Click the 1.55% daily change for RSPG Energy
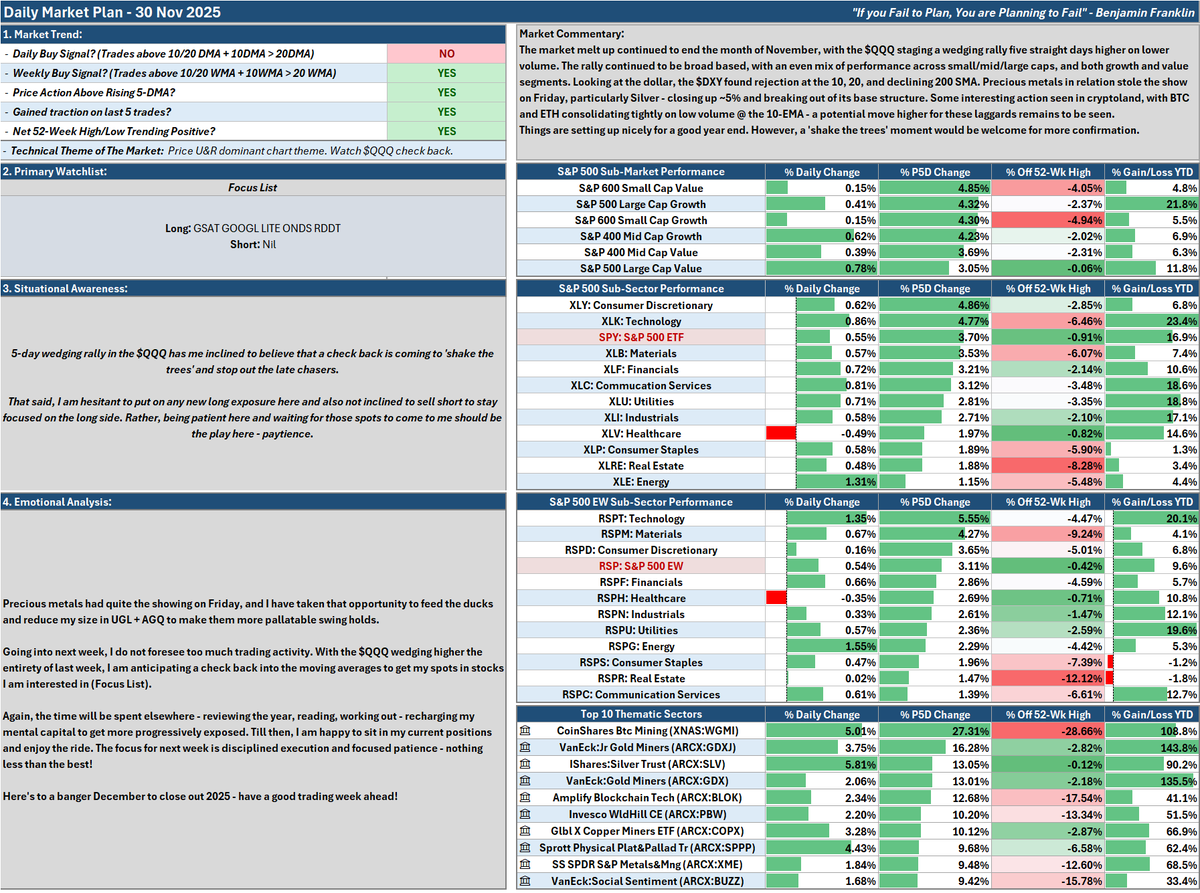The height and width of the screenshot is (893, 1200). pyautogui.click(x=823, y=646)
